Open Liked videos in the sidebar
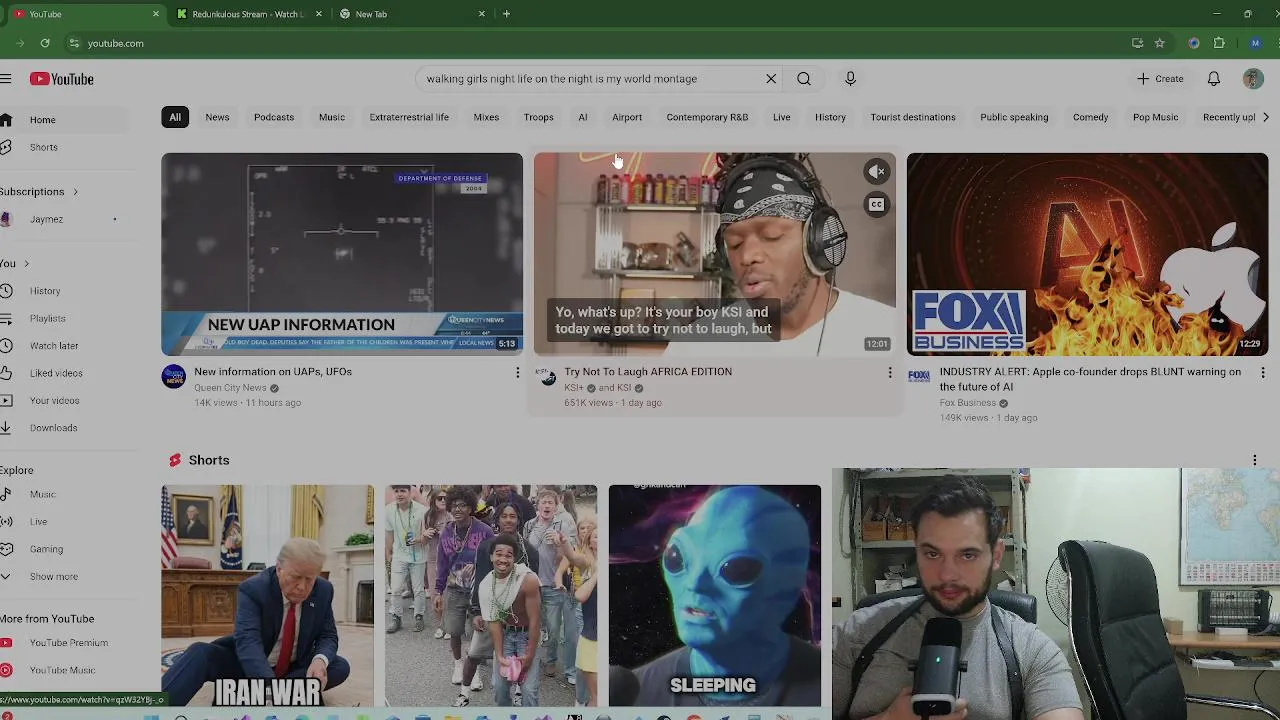Screen dimensions: 1280x720 (64, 373)
